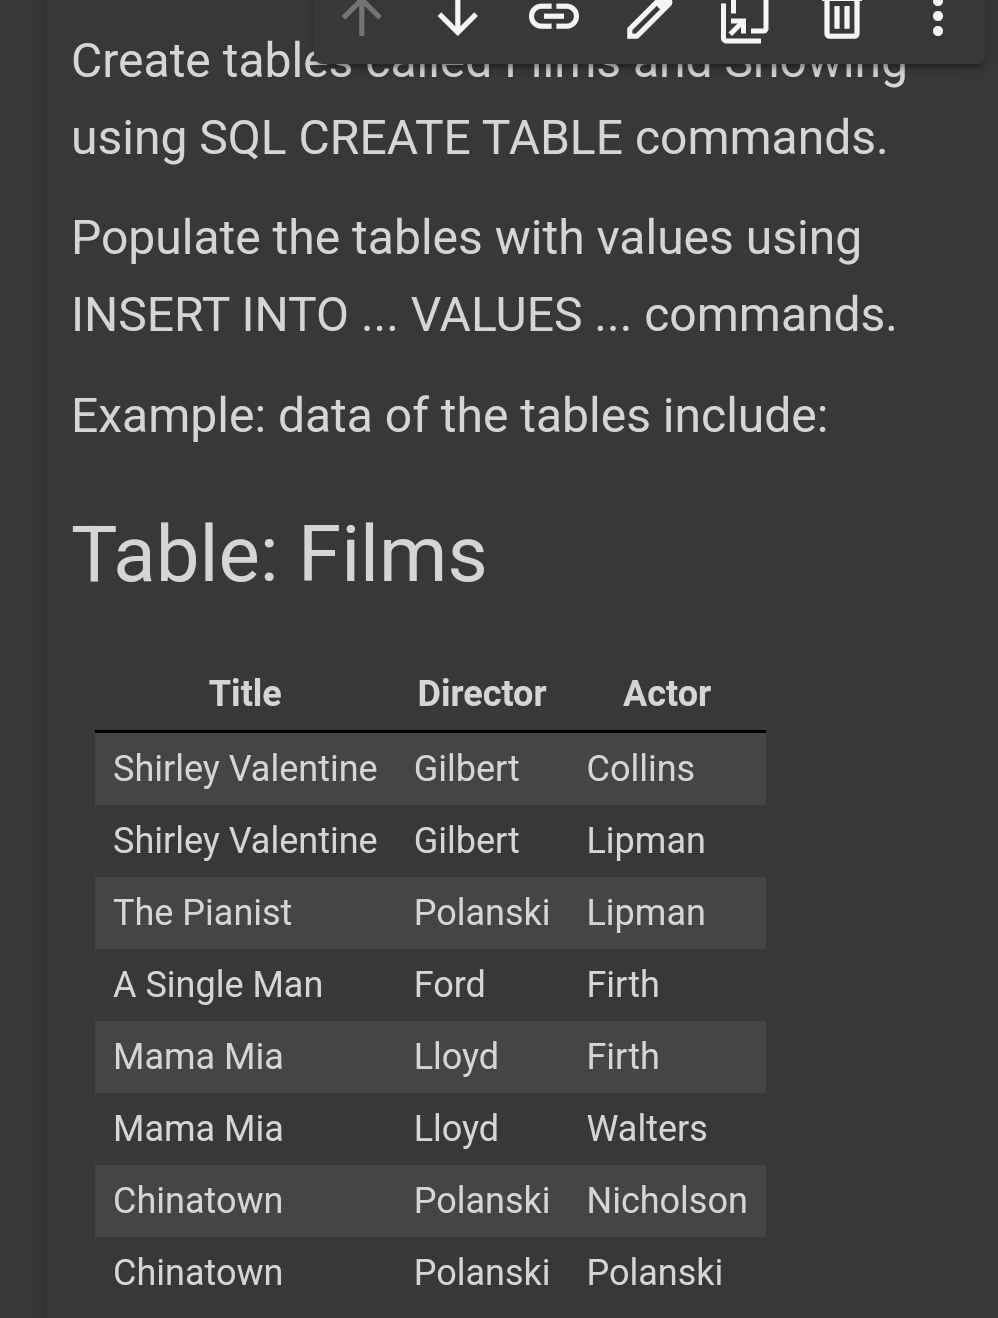Select the Actor column header
This screenshot has height=1318, width=998.
pos(667,693)
